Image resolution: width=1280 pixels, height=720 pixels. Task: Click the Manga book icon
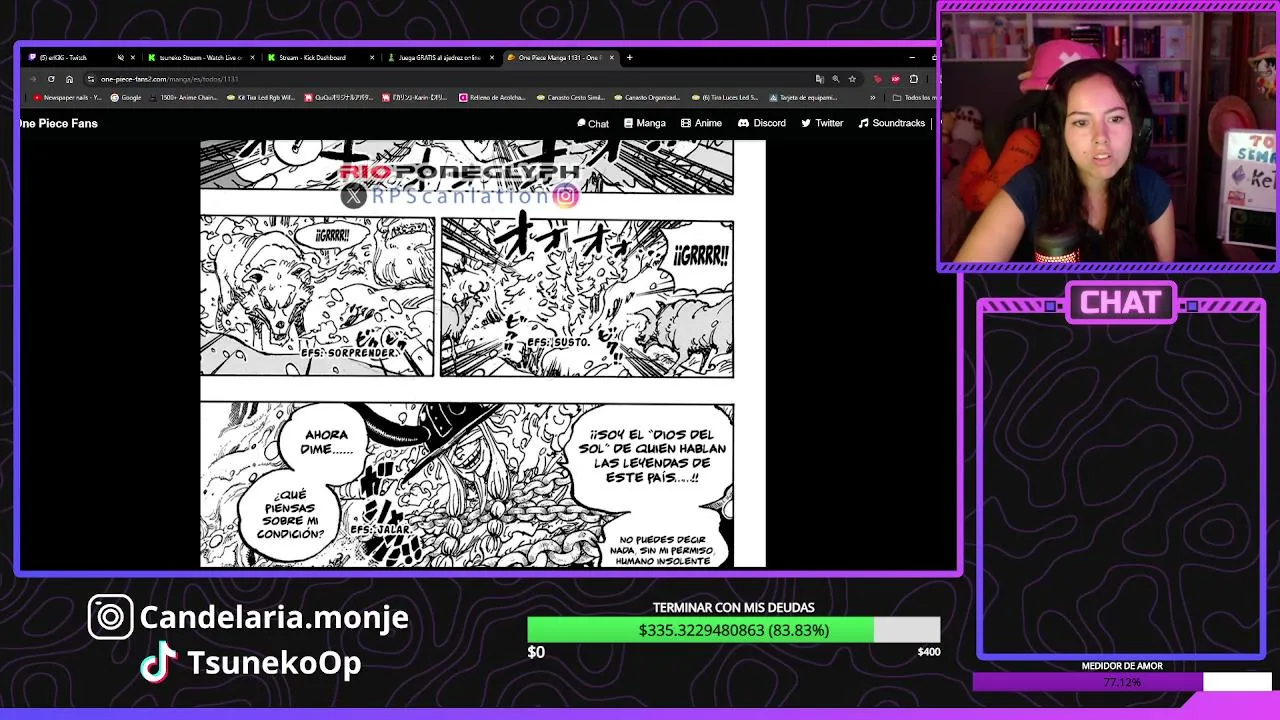point(628,123)
